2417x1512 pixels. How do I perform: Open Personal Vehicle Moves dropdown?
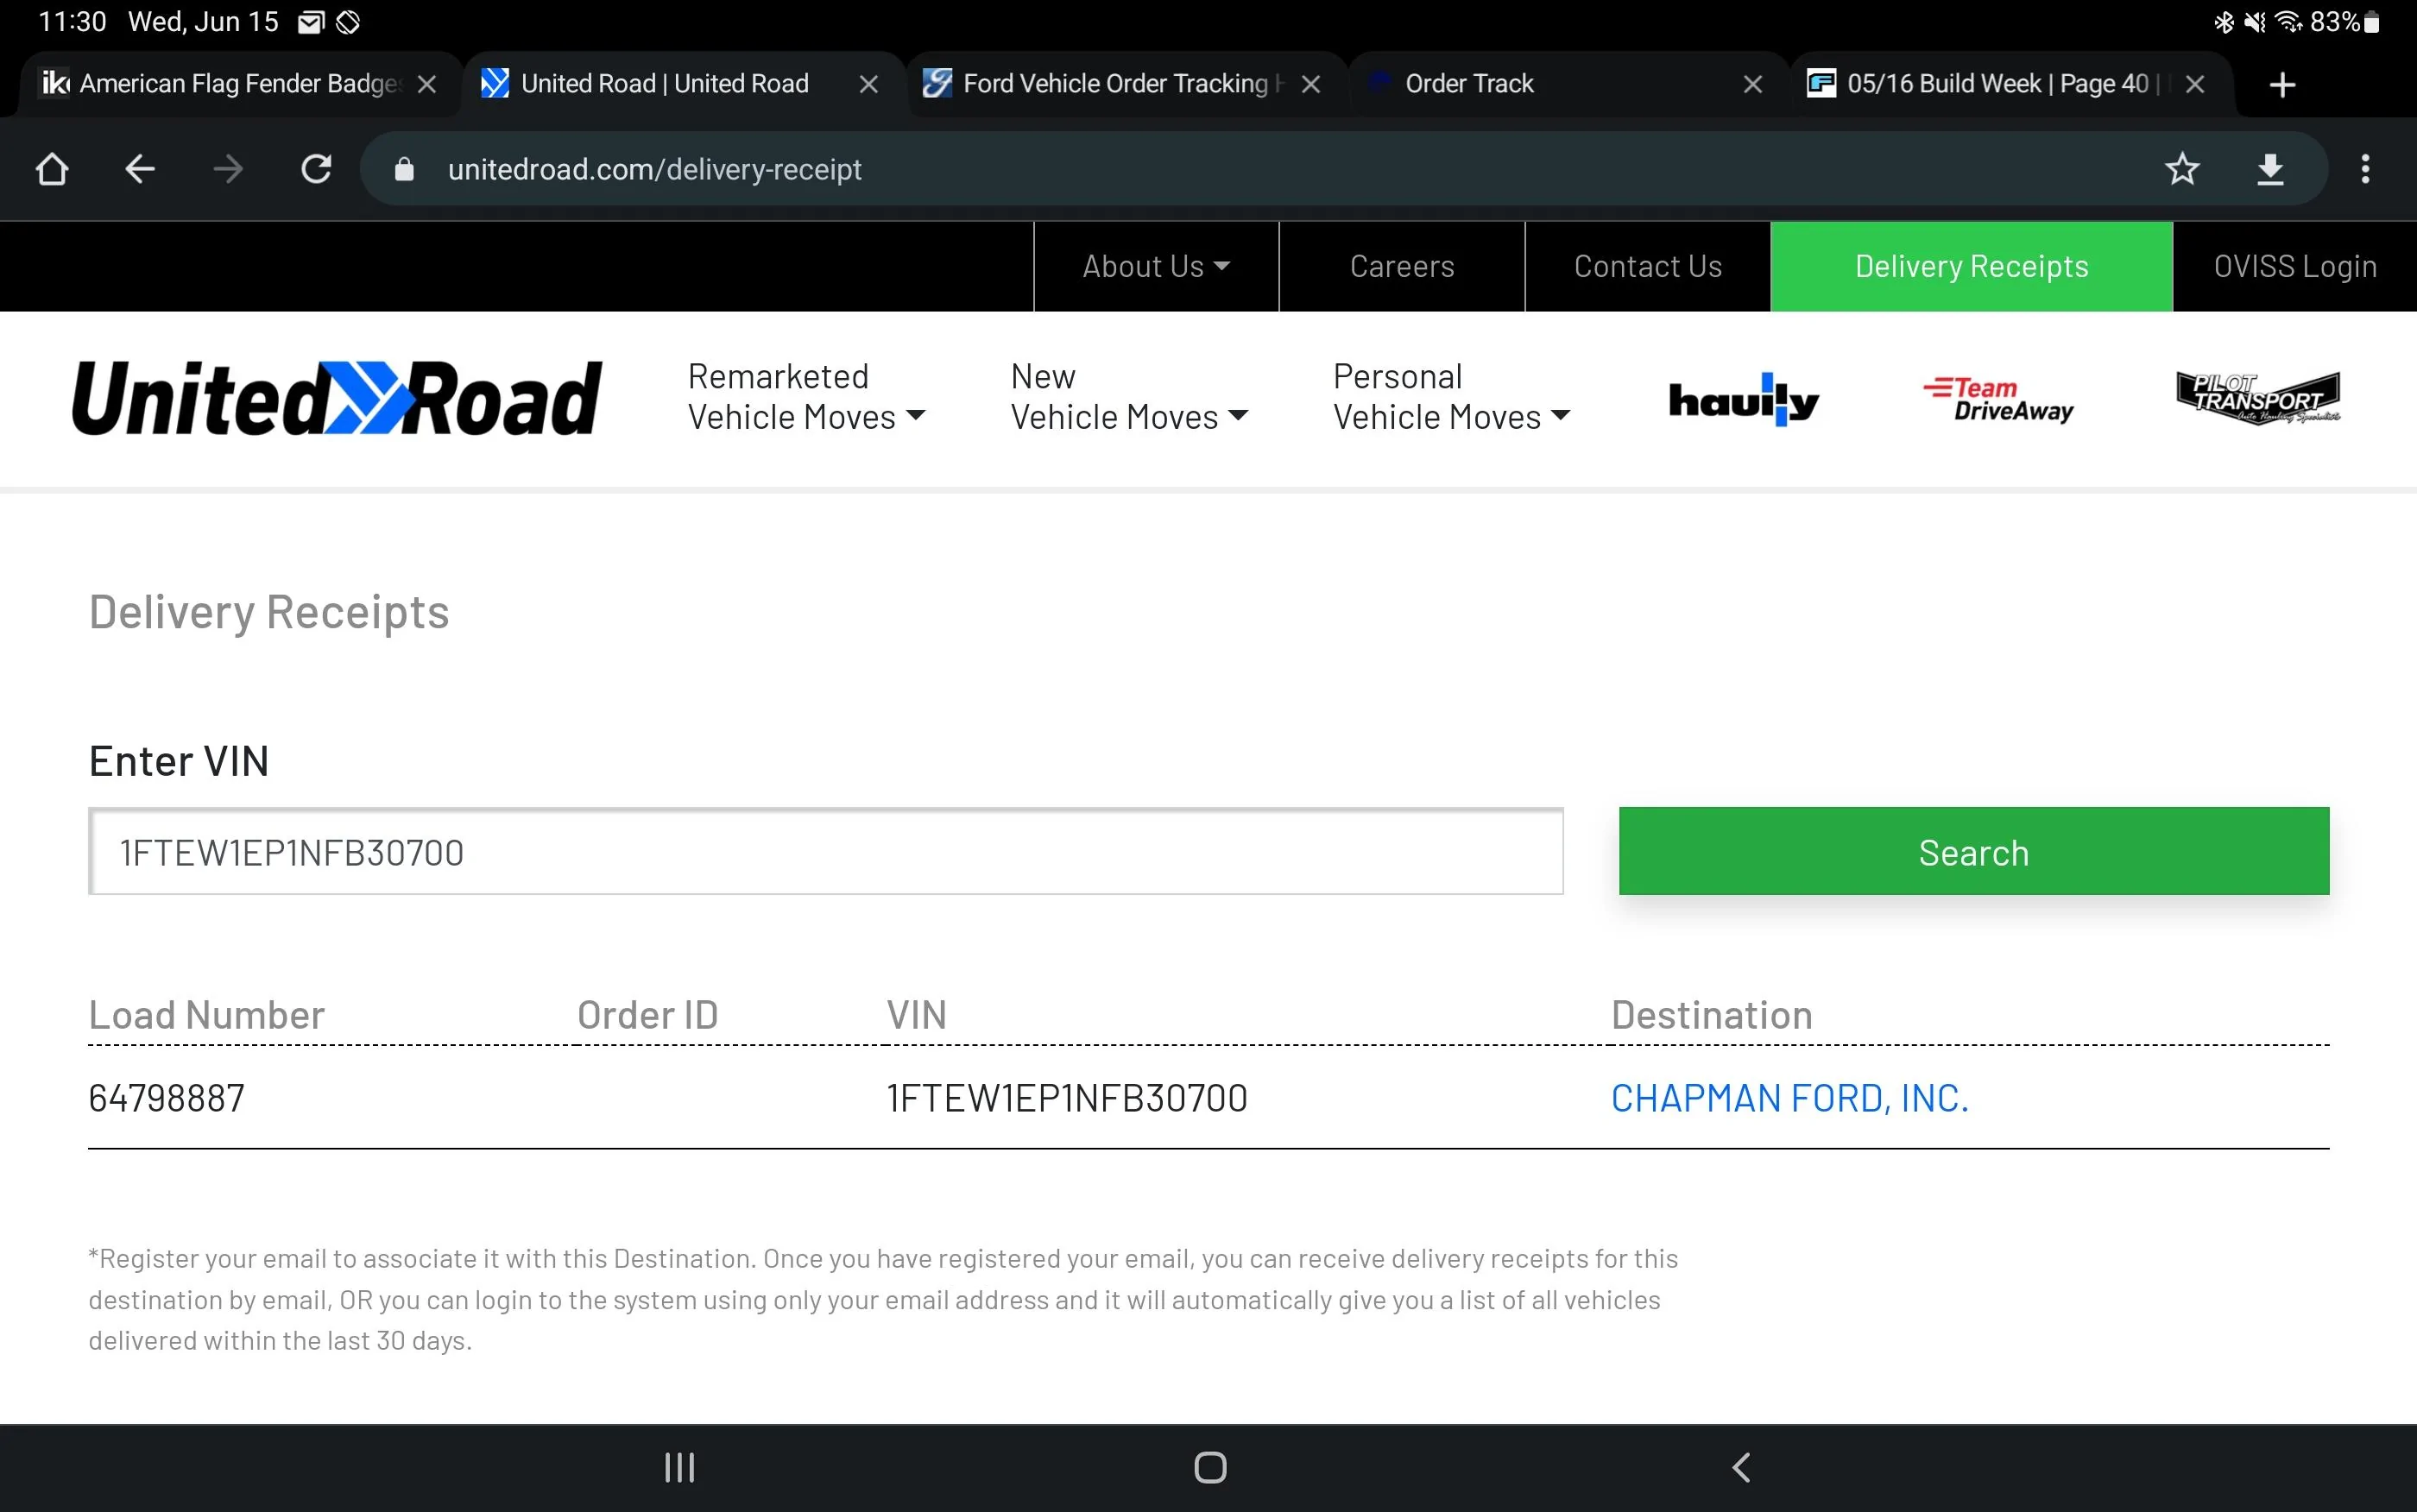point(1451,397)
